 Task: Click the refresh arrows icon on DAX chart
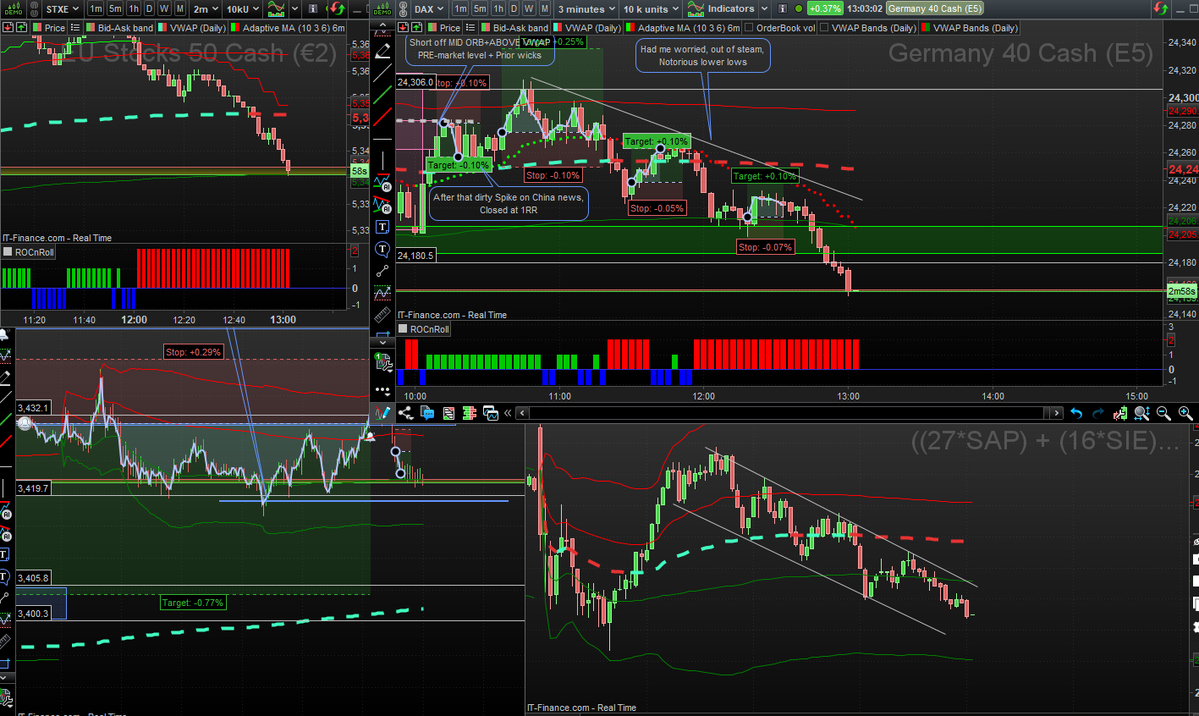pyautogui.click(x=1160, y=8)
